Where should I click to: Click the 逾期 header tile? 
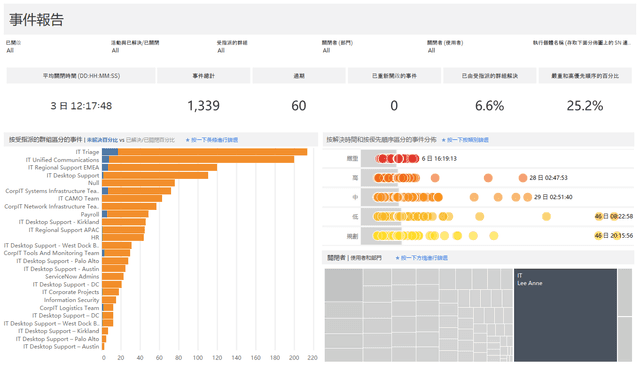coord(299,76)
